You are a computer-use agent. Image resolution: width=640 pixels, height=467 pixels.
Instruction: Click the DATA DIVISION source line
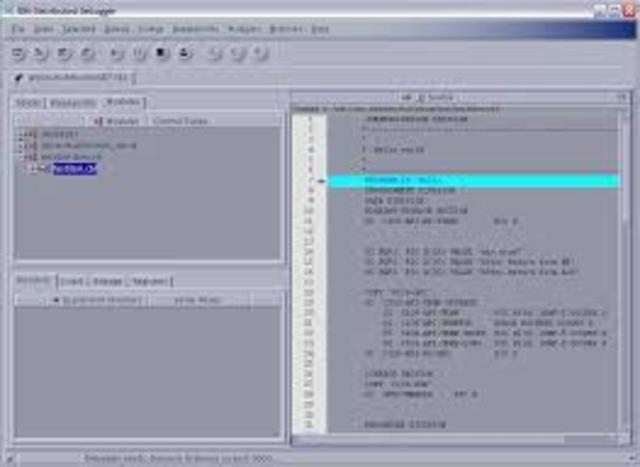[x=395, y=201]
